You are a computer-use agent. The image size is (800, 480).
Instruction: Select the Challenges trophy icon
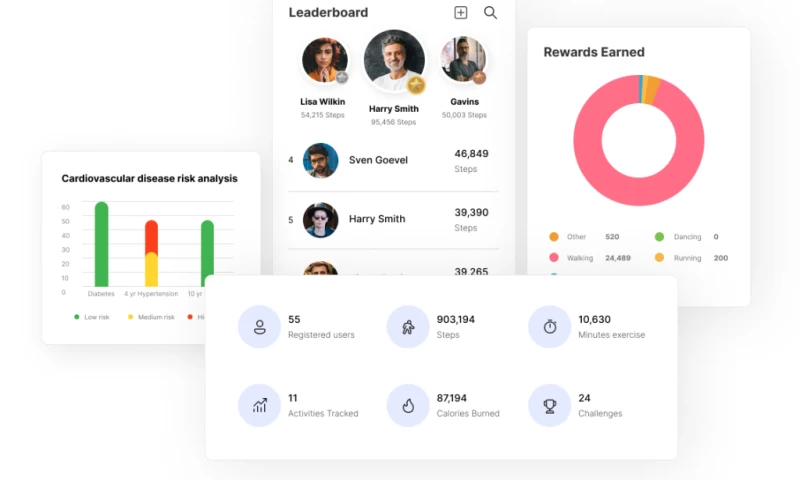(549, 405)
